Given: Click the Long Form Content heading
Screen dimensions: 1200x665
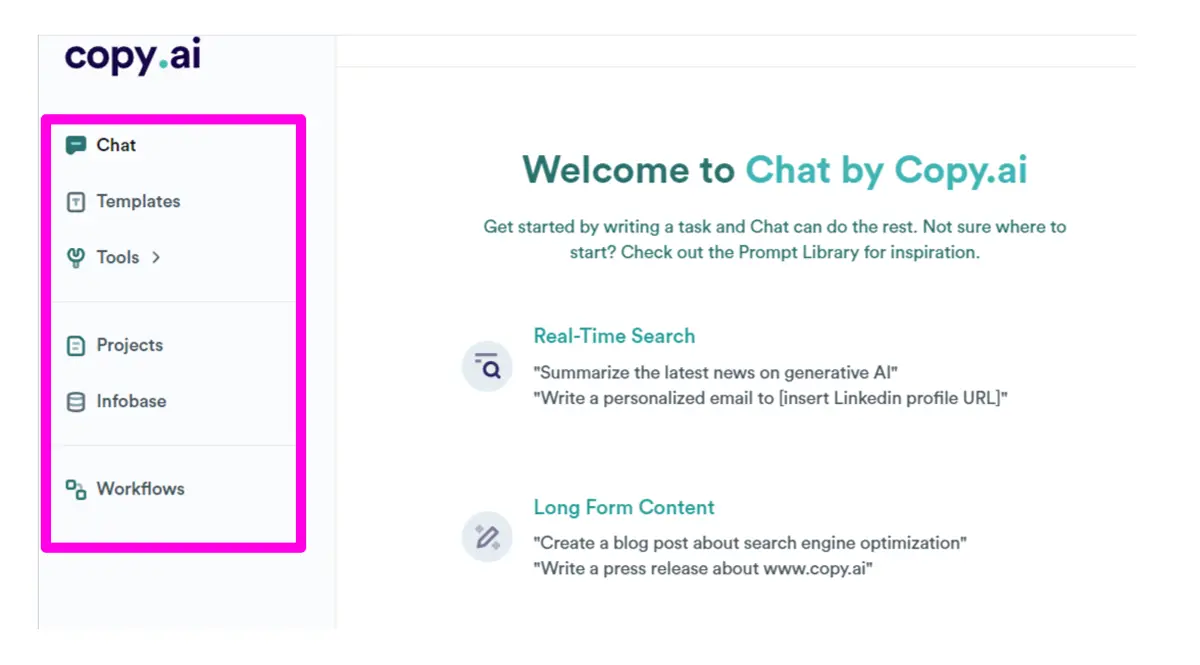Looking at the screenshot, I should 624,507.
